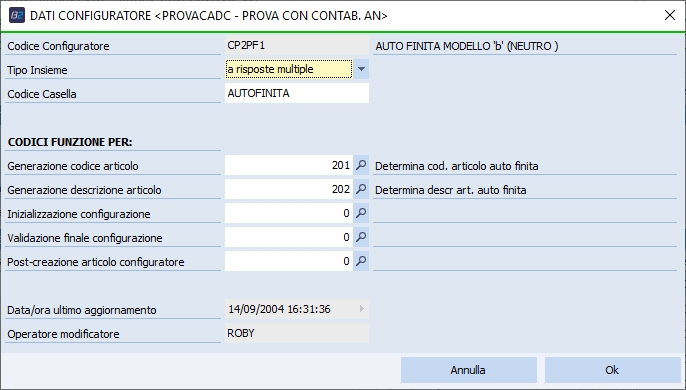Click the field containing value 201
The image size is (686, 390).
tap(289, 165)
